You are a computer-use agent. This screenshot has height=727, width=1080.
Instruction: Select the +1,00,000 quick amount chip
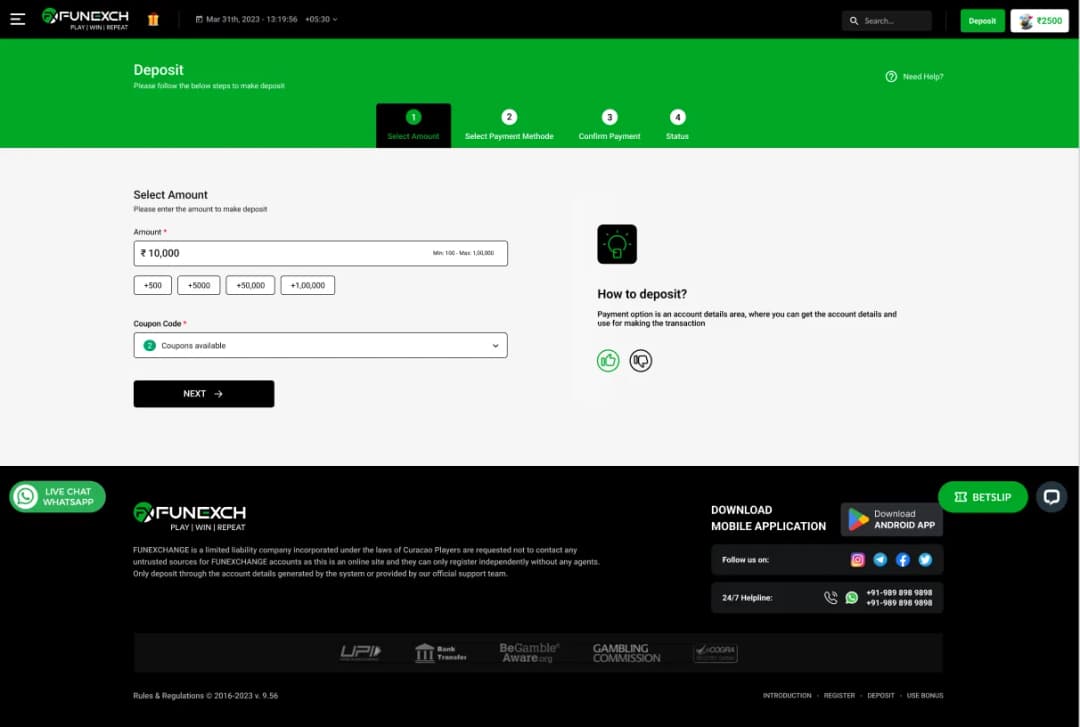[x=307, y=284]
